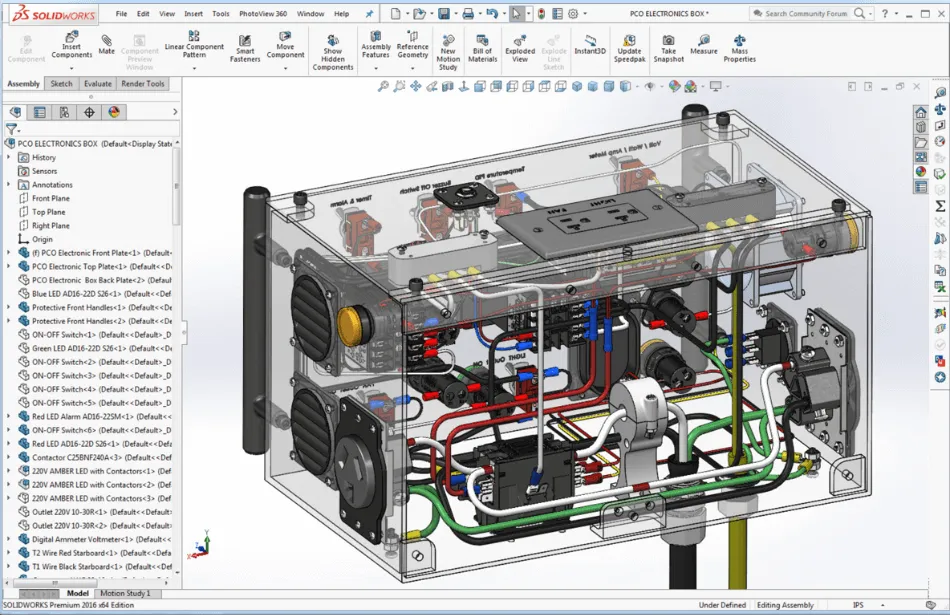Select Front Plane in tree
Screen dimensions: 950x615
51,198
